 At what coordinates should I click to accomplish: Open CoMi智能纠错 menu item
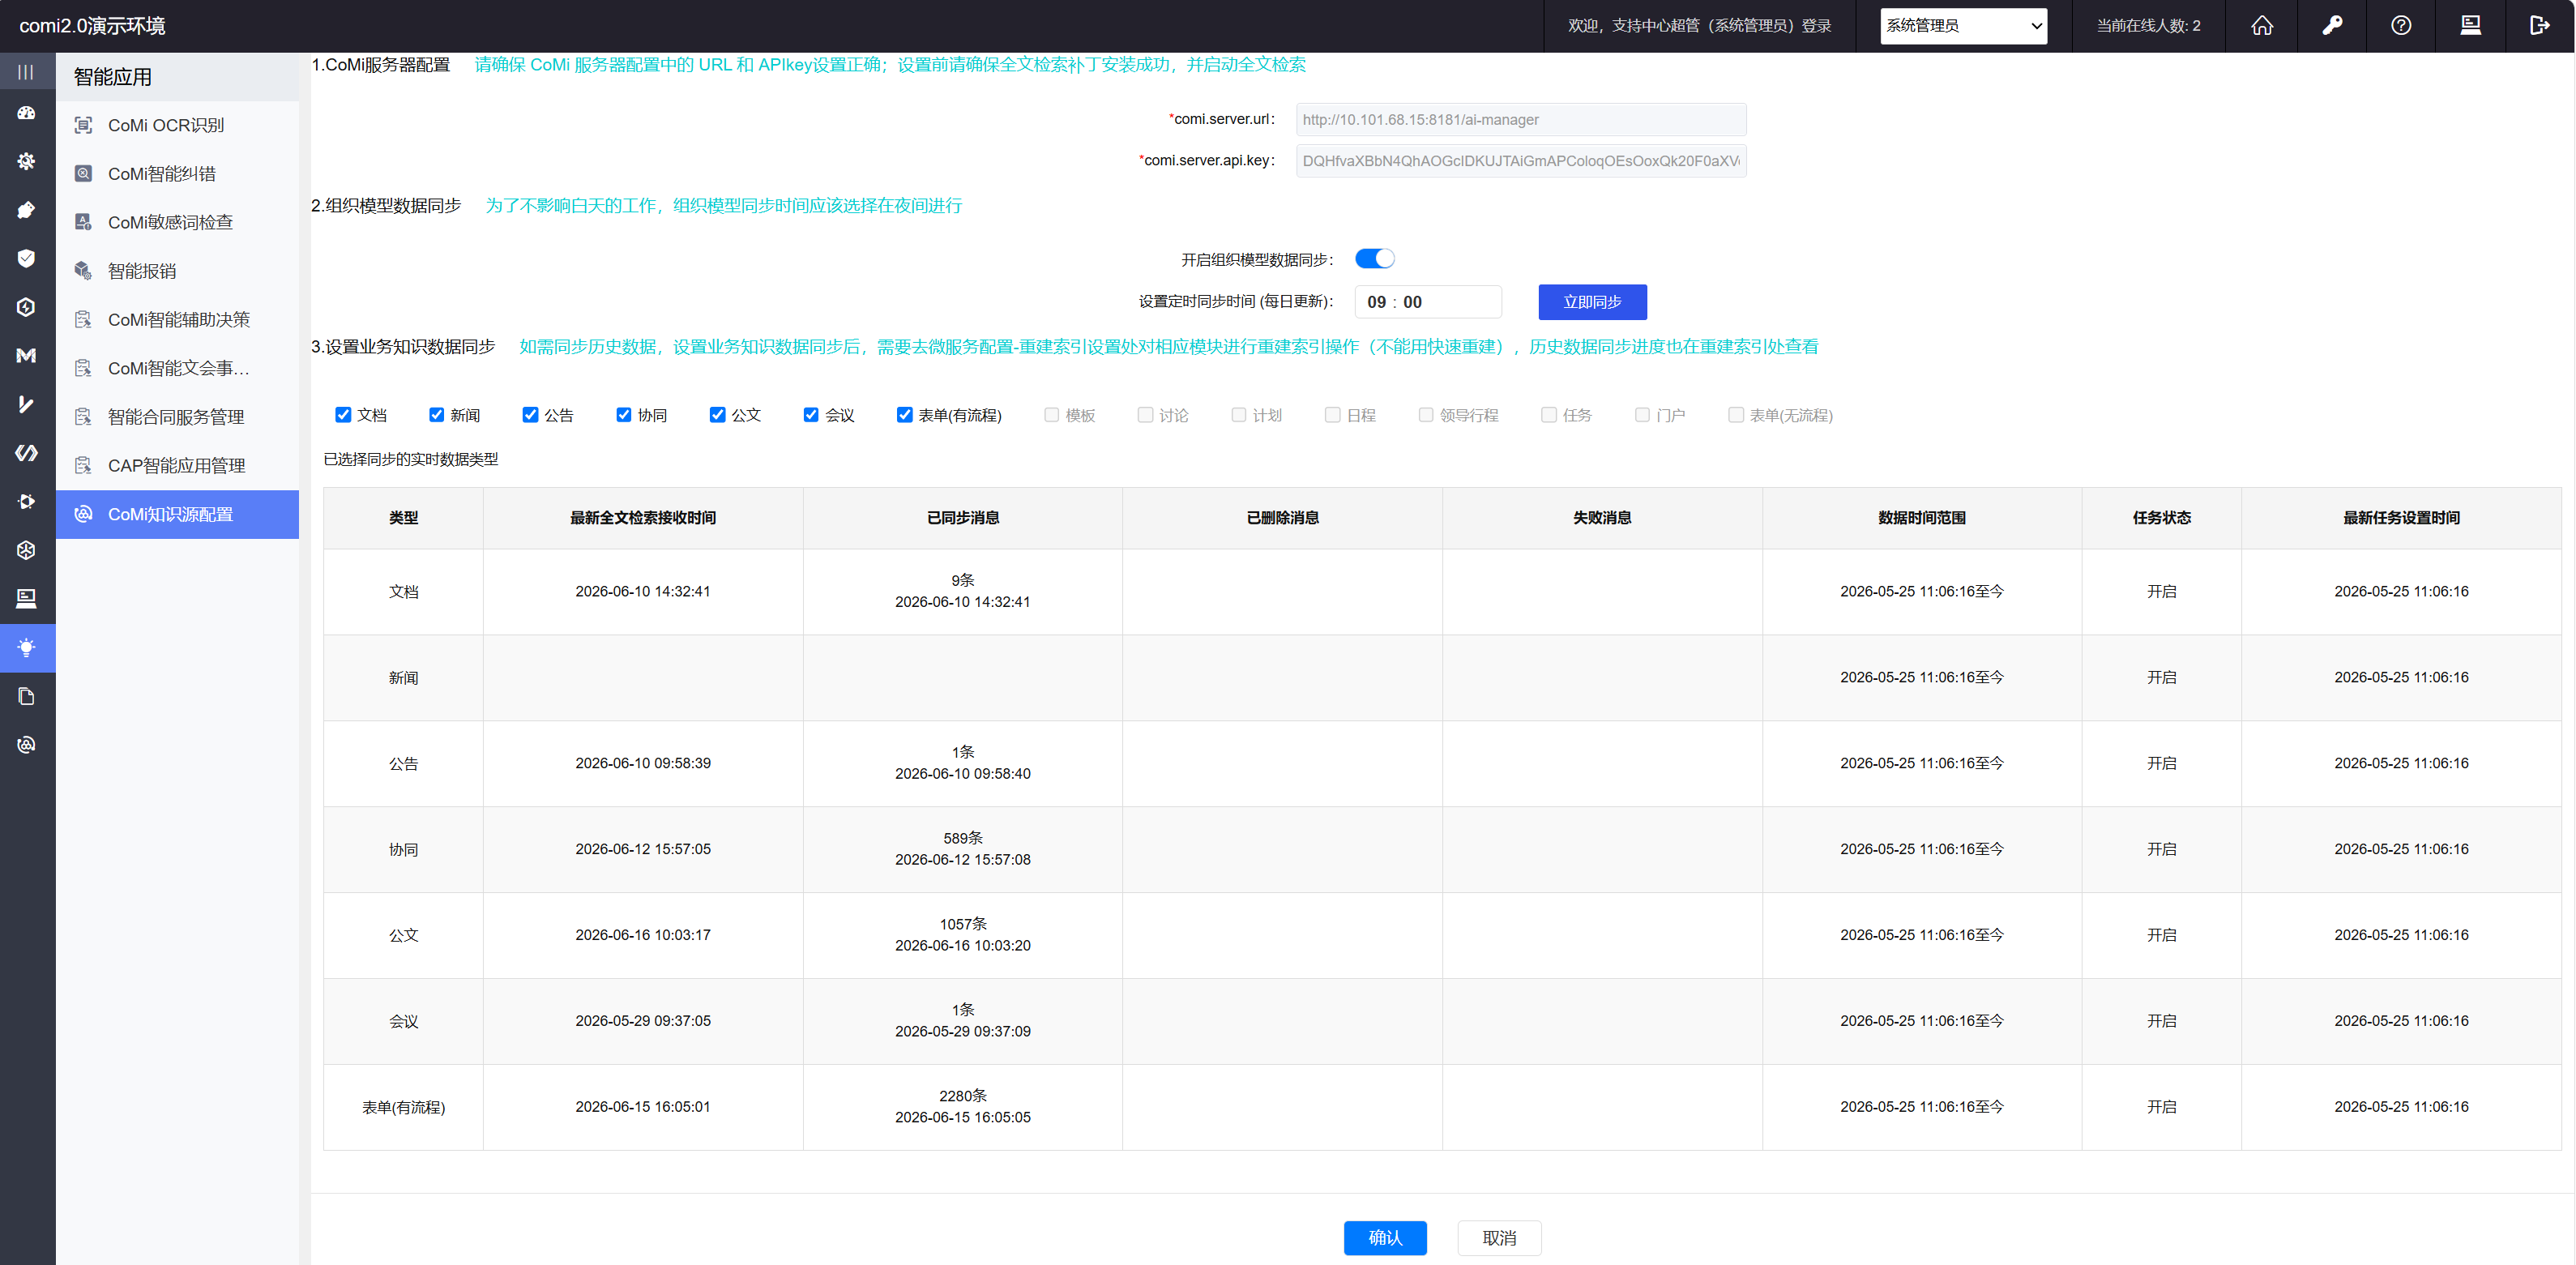point(177,174)
